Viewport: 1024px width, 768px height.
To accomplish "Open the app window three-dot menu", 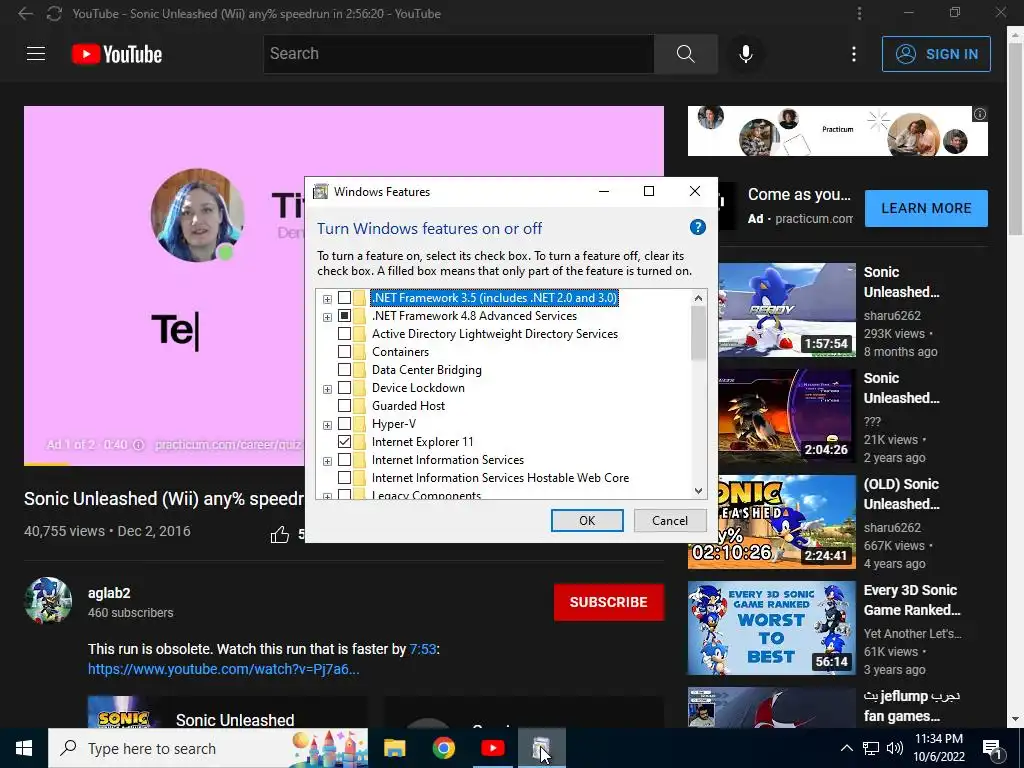I will pyautogui.click(x=859, y=13).
